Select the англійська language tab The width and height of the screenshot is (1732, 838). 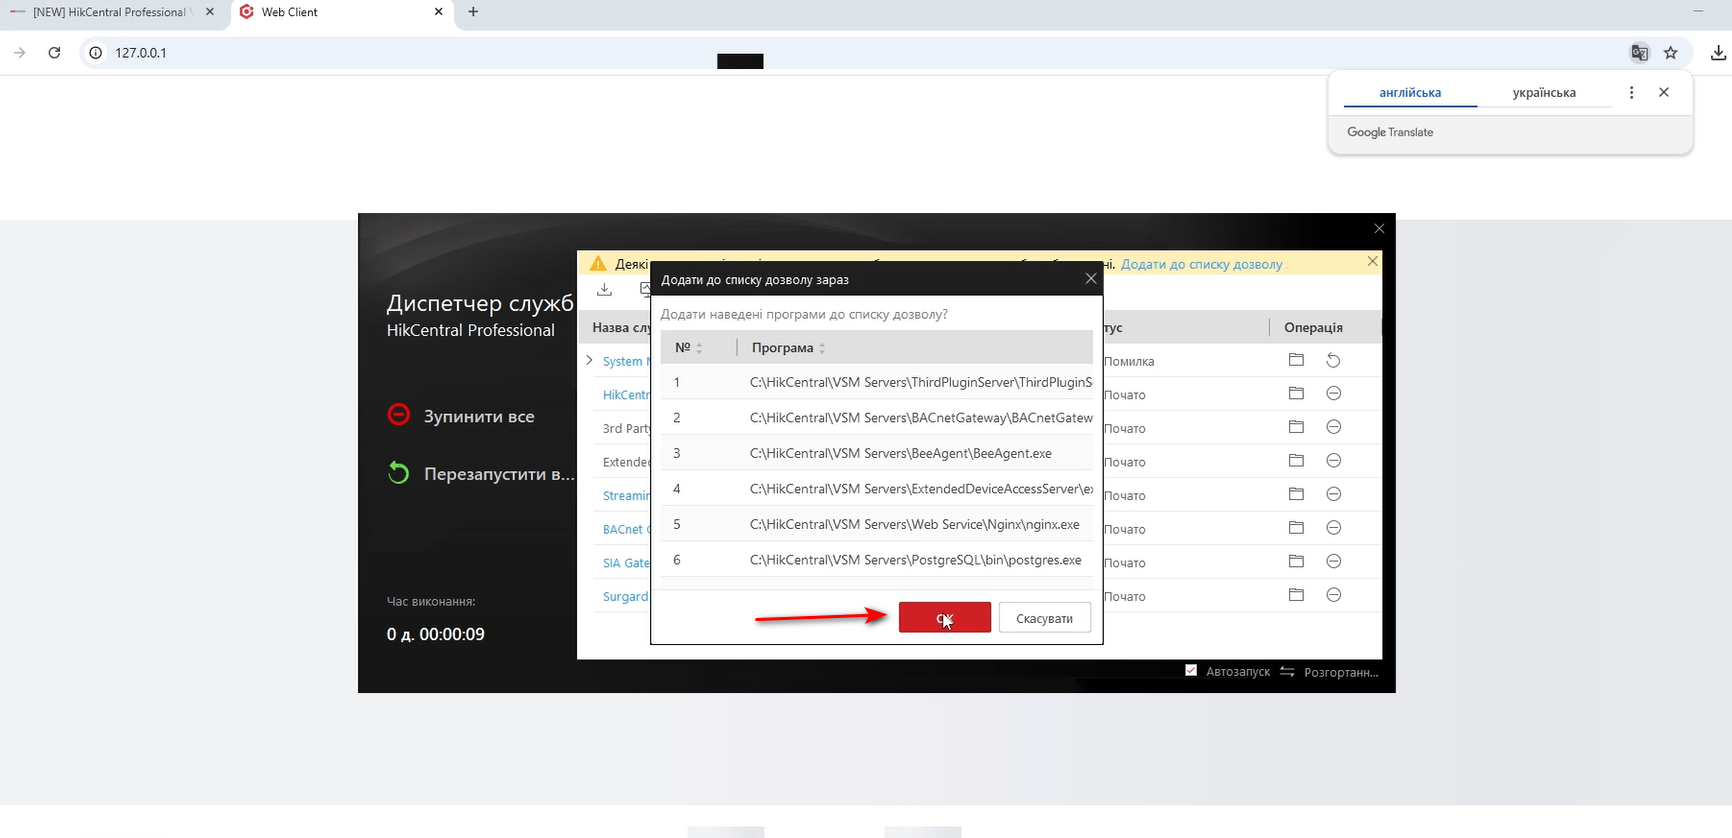click(1410, 92)
